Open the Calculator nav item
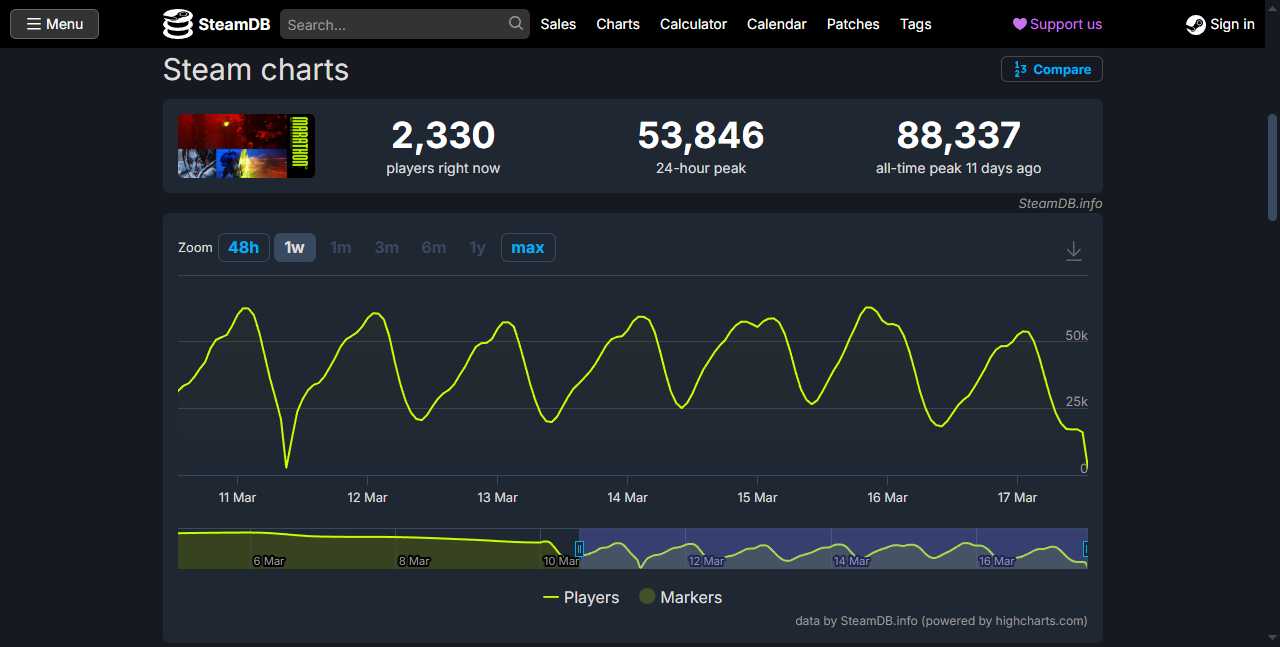This screenshot has width=1280, height=647. tap(693, 24)
